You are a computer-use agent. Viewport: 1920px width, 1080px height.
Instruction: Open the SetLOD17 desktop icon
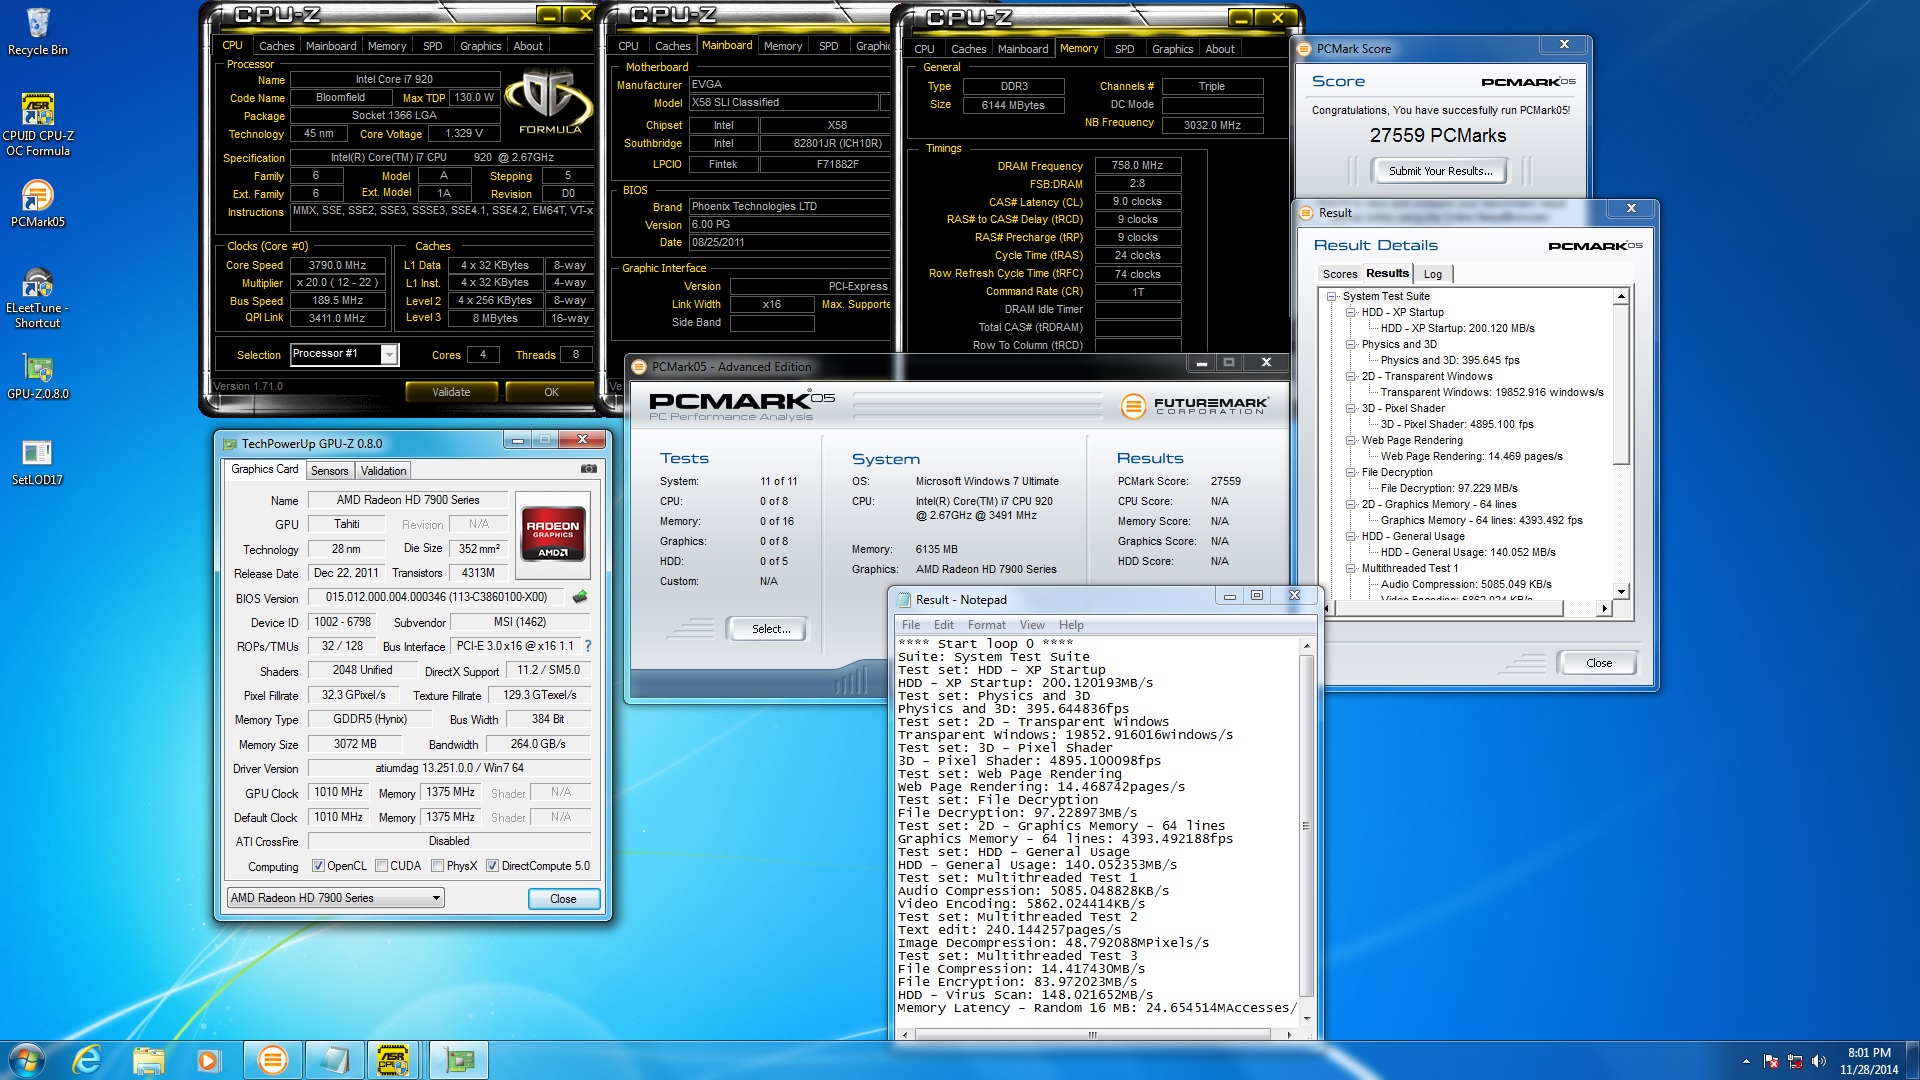coord(38,463)
